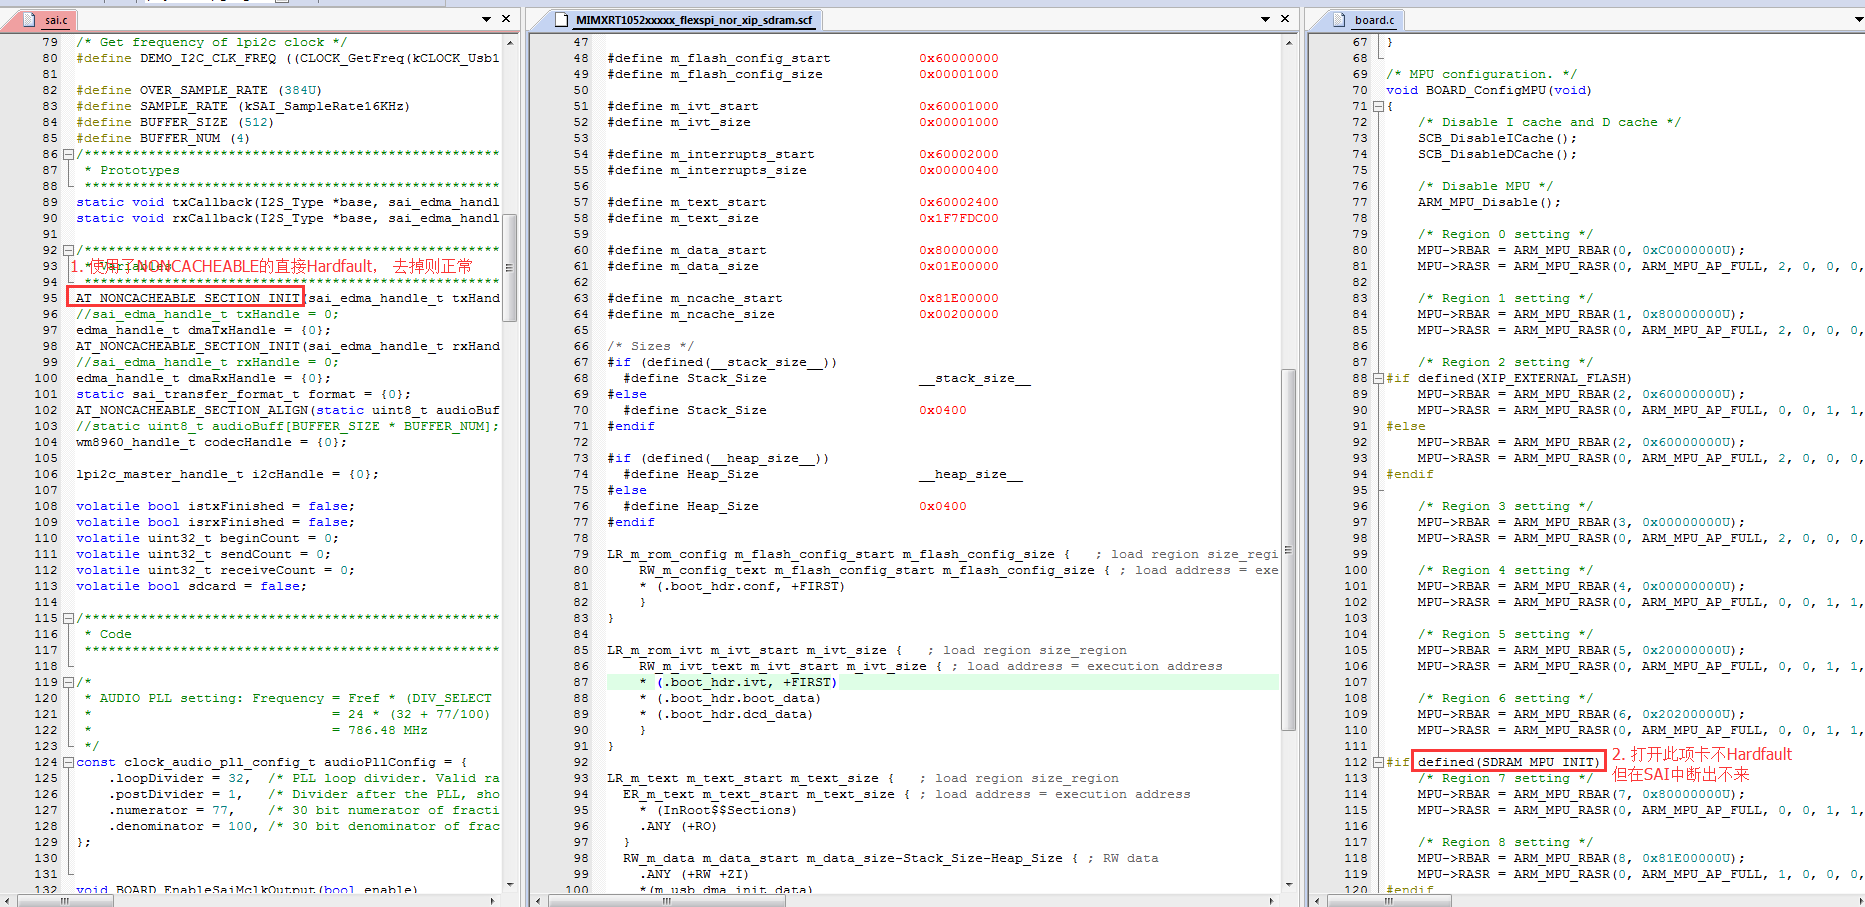Click the file icon on the .scf tab

click(x=561, y=20)
